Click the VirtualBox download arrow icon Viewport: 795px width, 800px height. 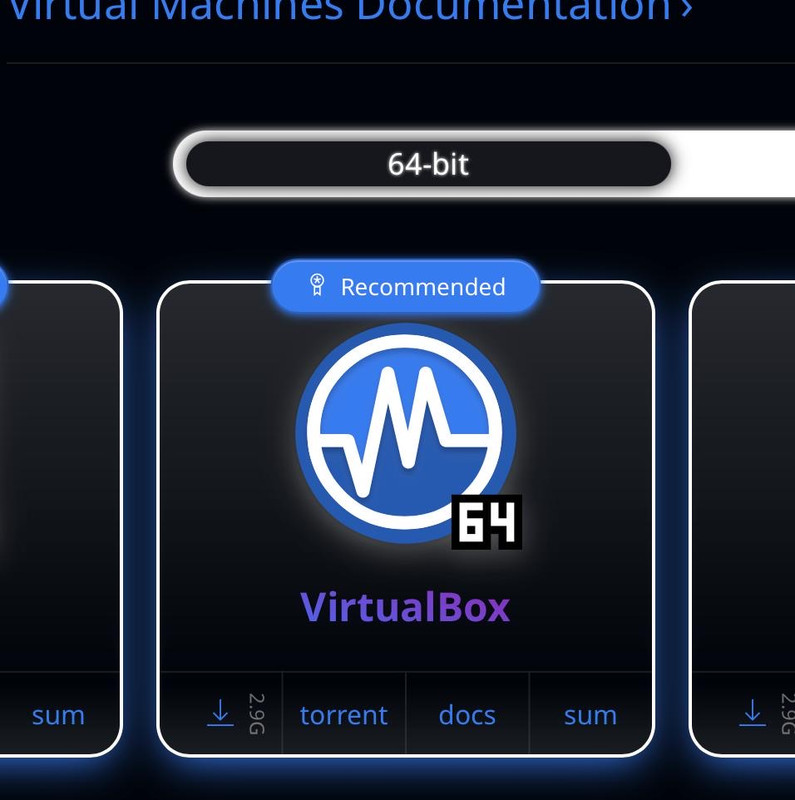pyautogui.click(x=220, y=713)
